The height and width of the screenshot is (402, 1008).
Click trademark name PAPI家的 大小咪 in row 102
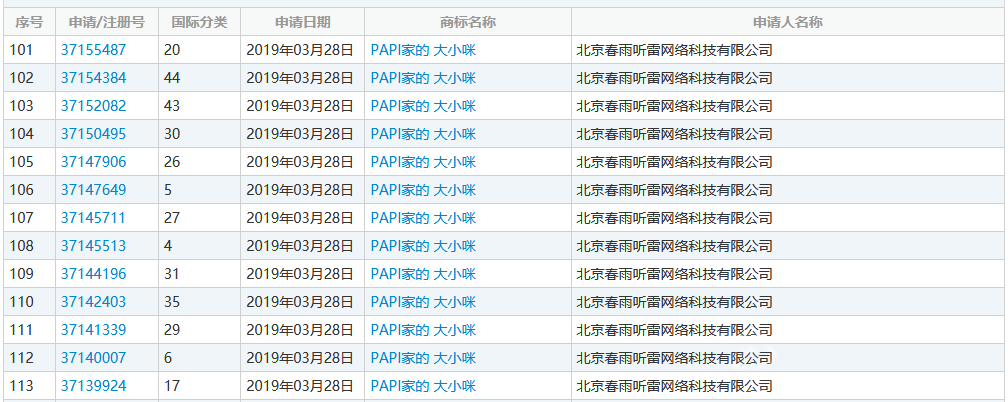point(423,78)
